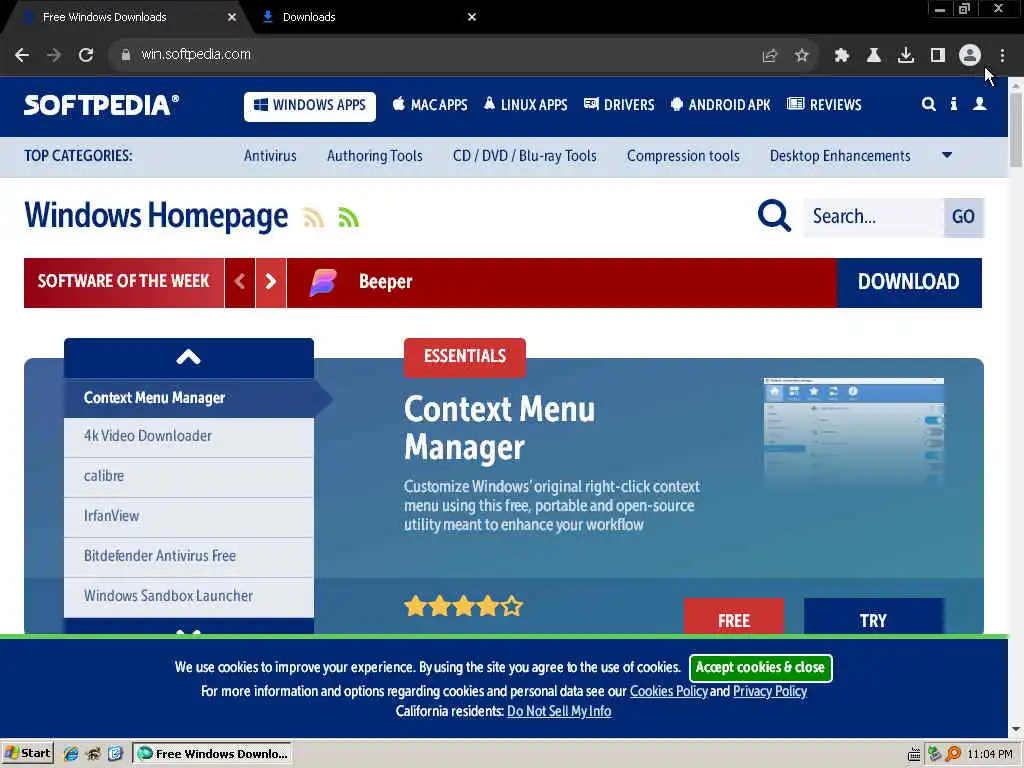The height and width of the screenshot is (768, 1024).
Task: Open the Antivirus category
Action: (270, 156)
